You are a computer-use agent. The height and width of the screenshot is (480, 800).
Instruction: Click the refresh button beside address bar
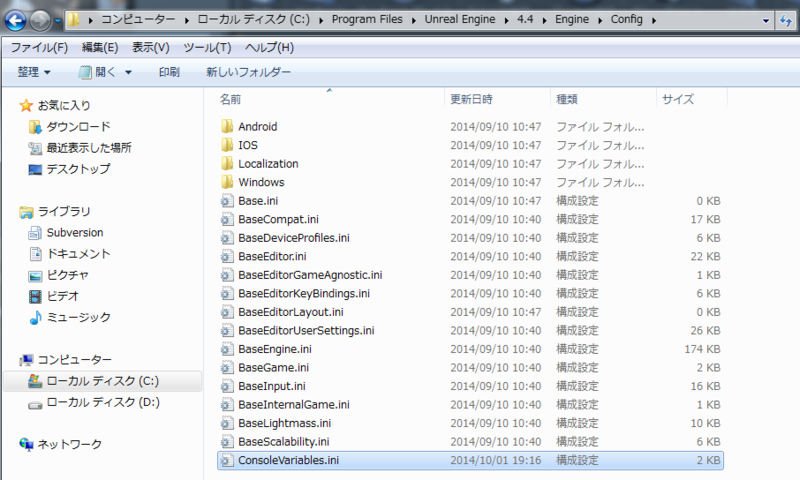(786, 20)
